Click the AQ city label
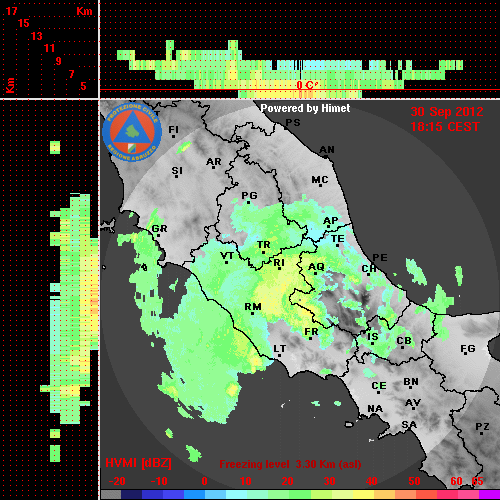 pos(316,267)
